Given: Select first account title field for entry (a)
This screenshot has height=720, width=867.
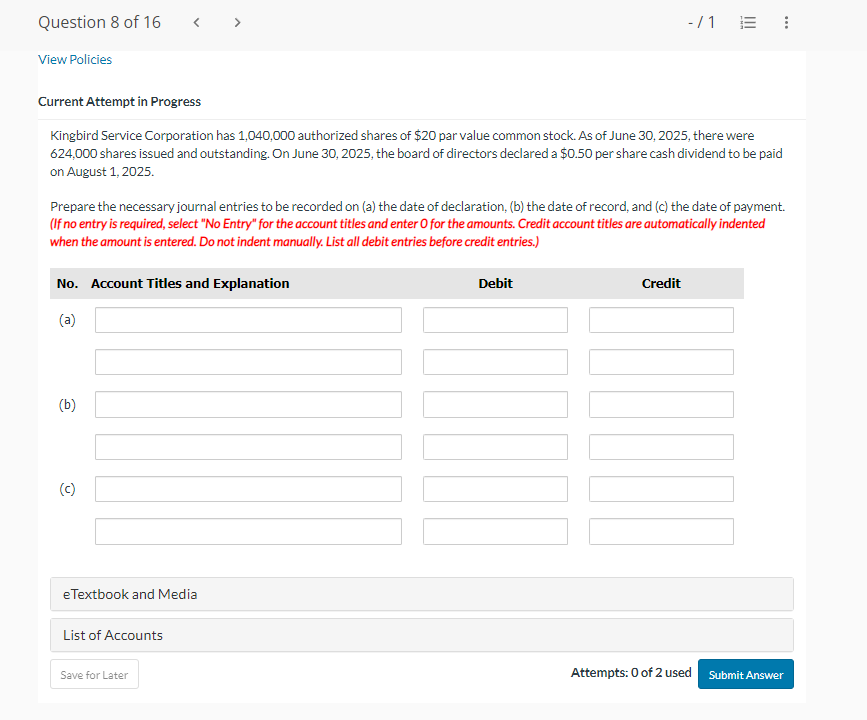Looking at the screenshot, I should coord(248,320).
